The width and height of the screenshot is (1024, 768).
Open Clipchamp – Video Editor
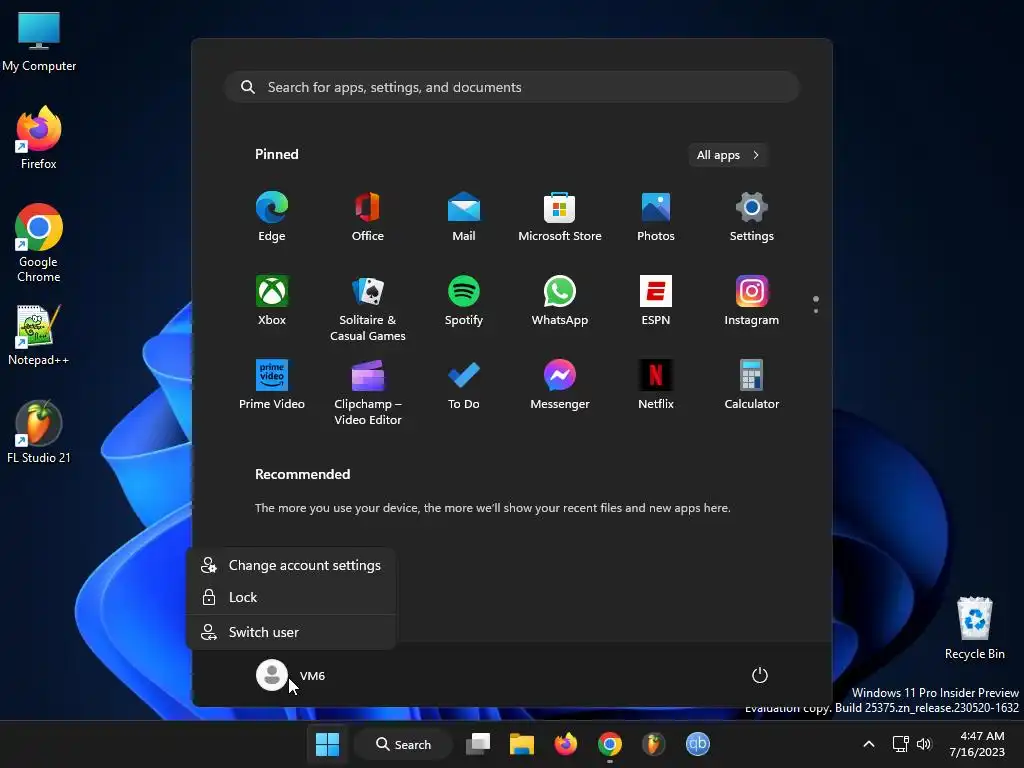coord(368,392)
